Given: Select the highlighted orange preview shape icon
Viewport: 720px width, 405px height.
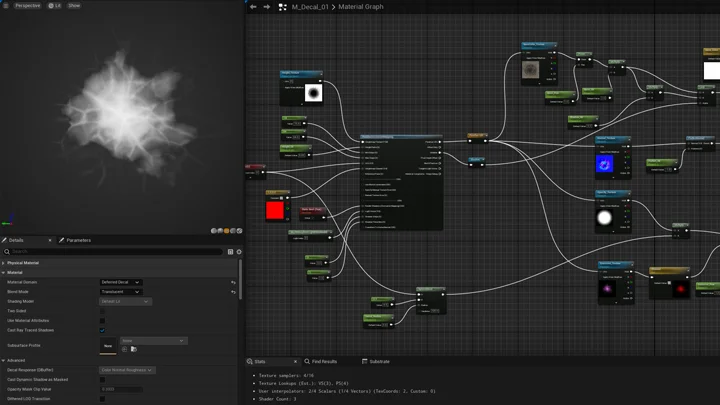Looking at the screenshot, I should [x=226, y=231].
